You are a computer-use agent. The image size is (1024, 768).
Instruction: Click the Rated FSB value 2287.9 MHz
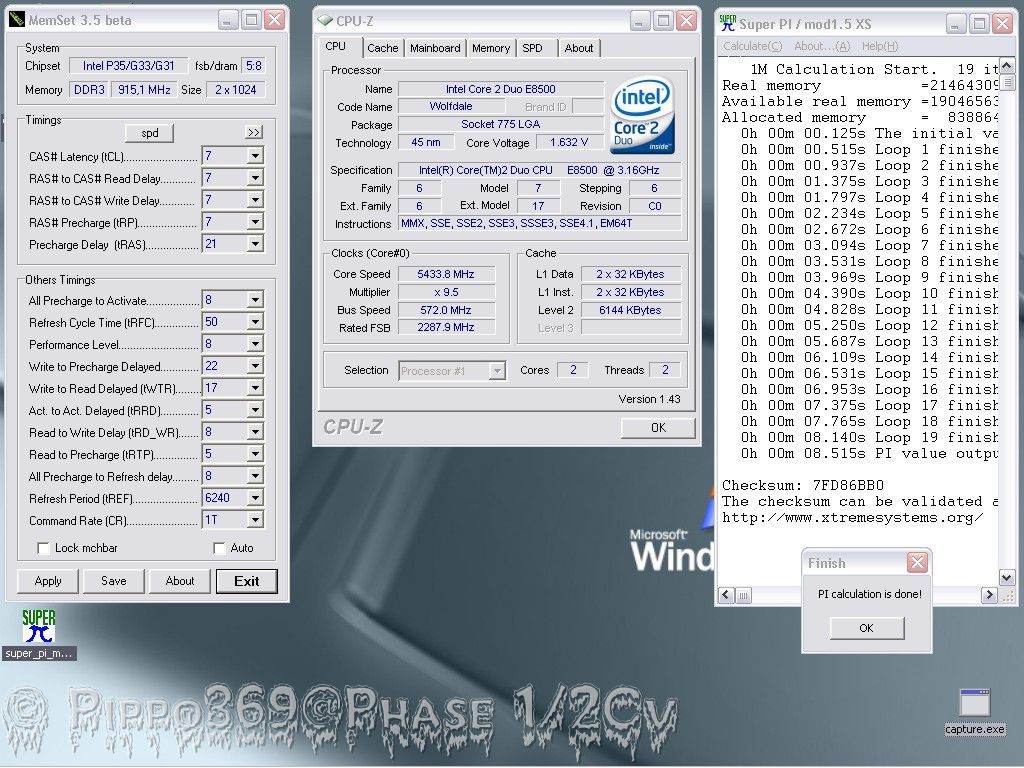click(446, 328)
